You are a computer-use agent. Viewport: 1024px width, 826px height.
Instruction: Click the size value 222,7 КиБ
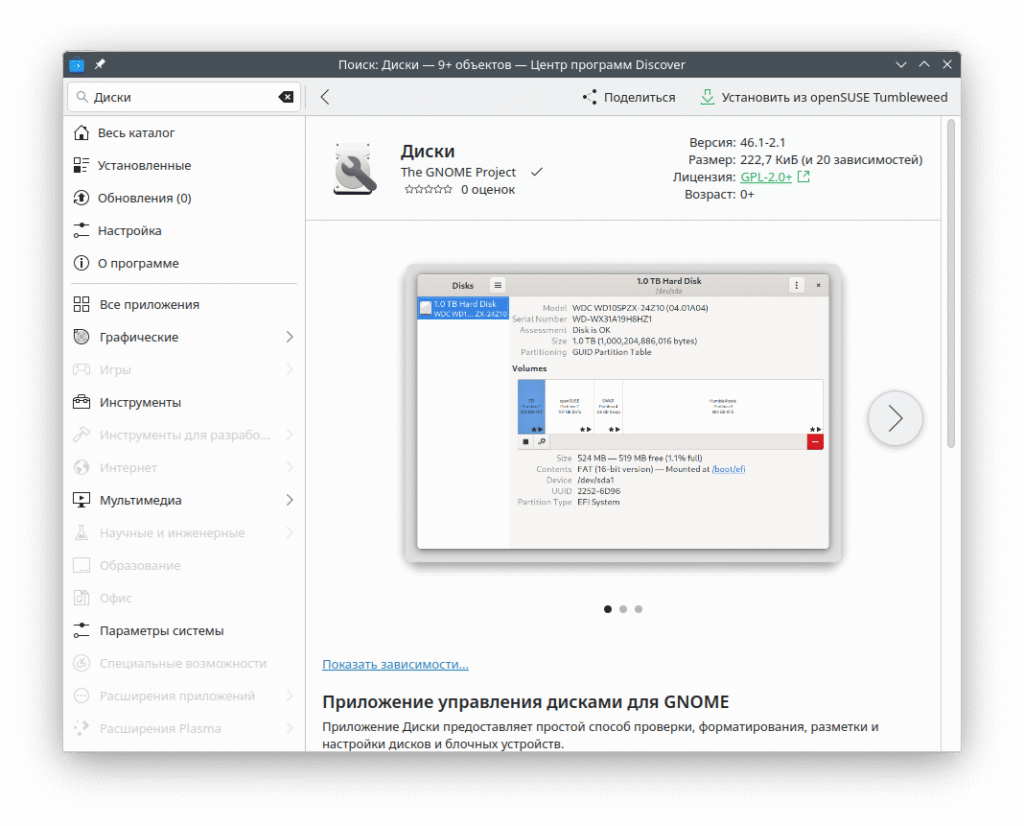click(x=769, y=160)
